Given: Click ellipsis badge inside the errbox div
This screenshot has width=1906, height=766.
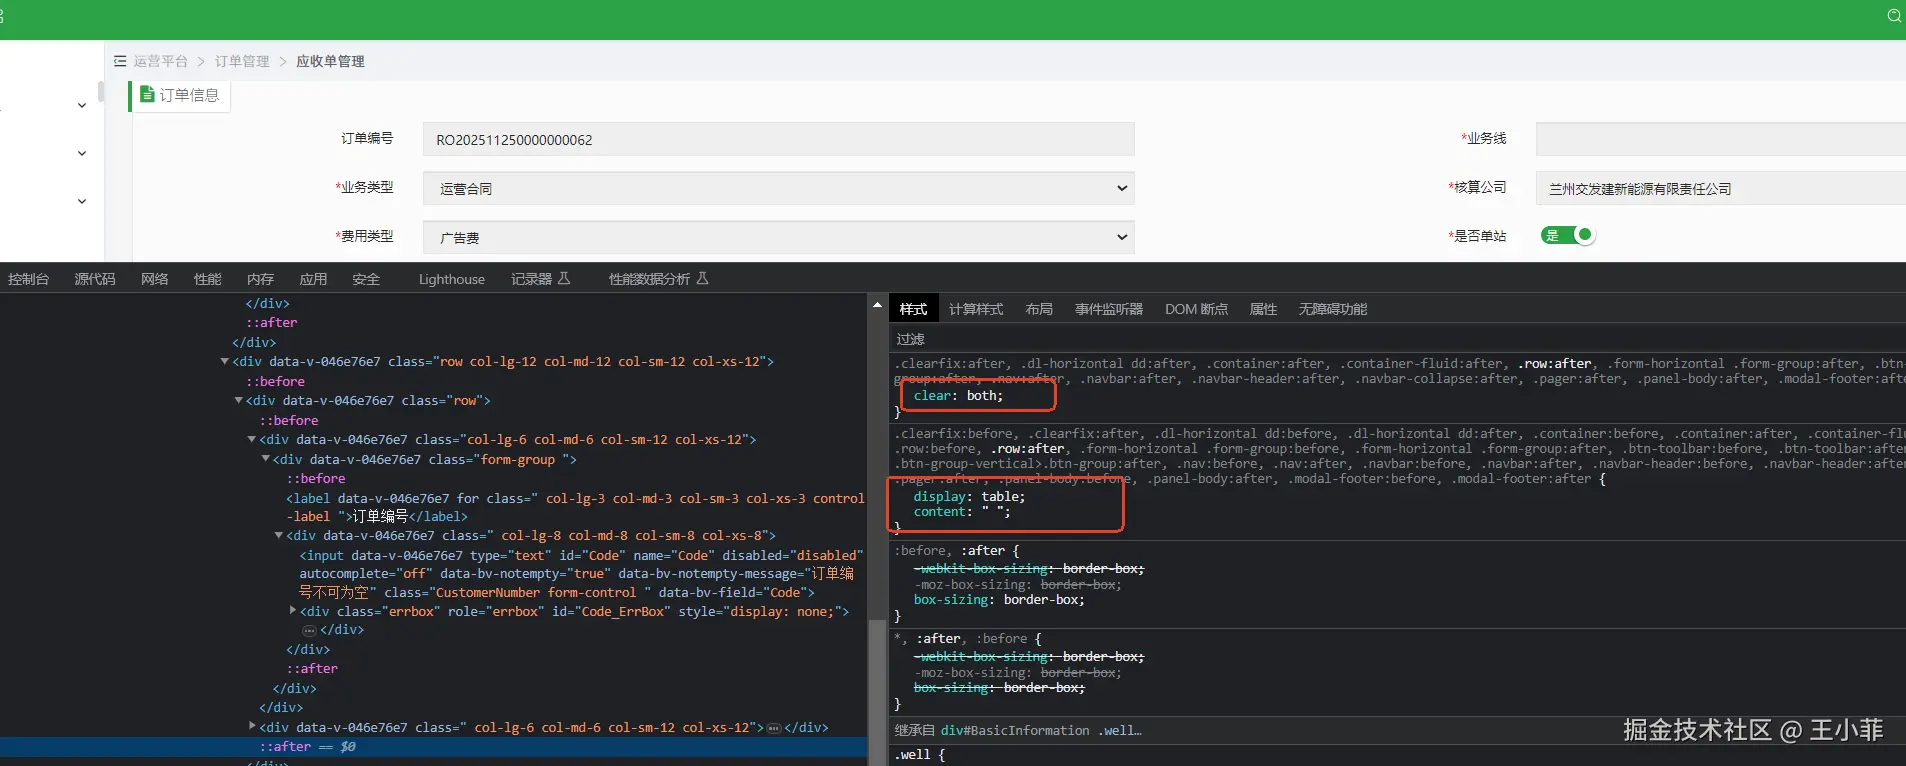Looking at the screenshot, I should tap(309, 631).
